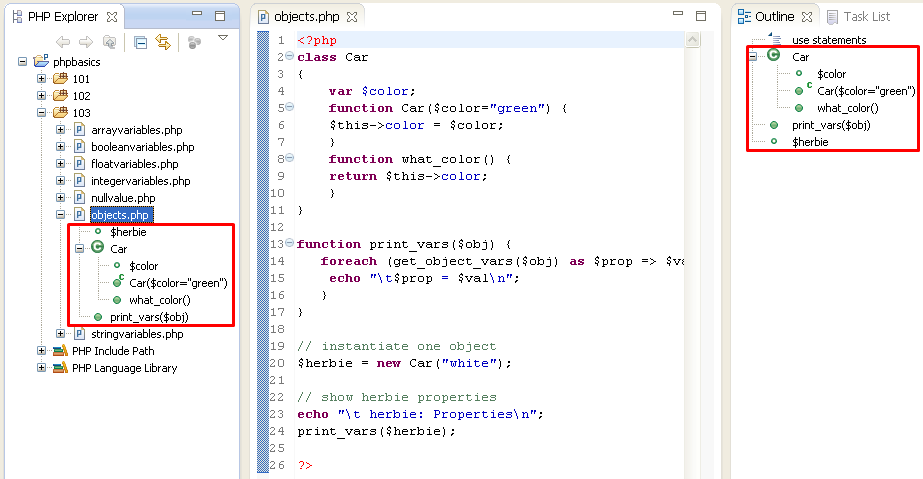Close the Outline view tab
The image size is (923, 479).
(x=807, y=17)
